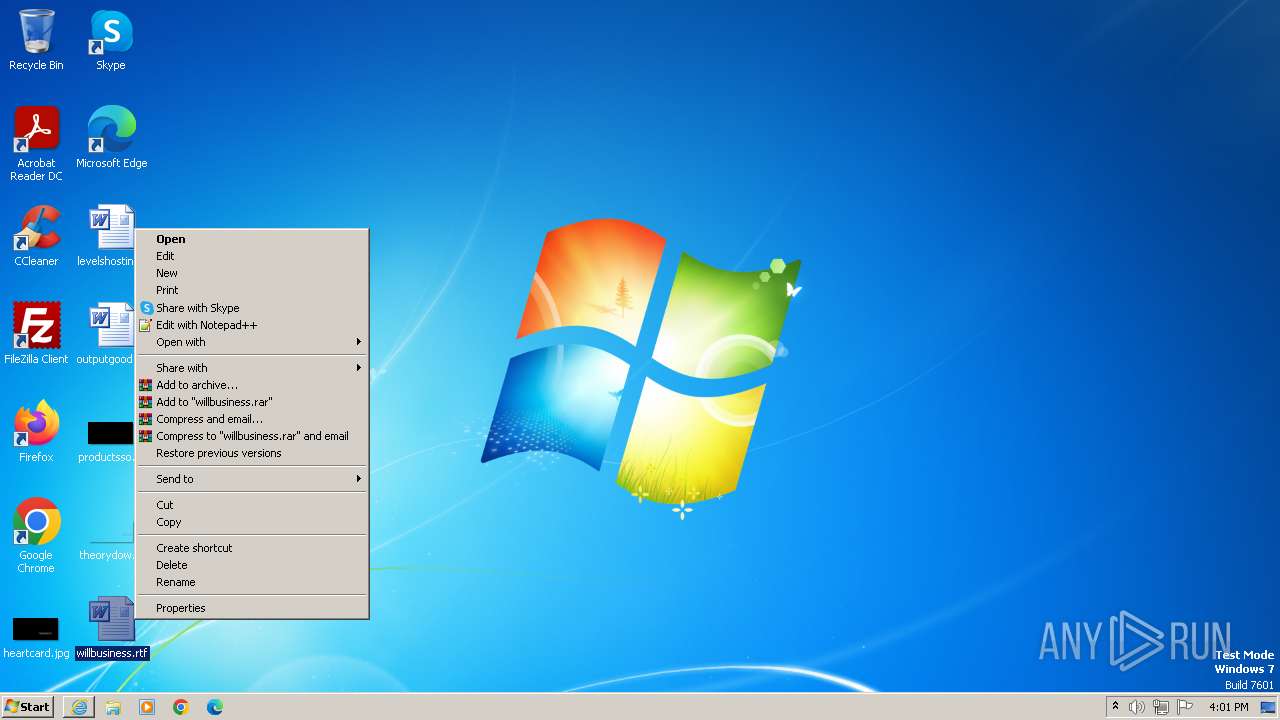Open the Recycle Bin desktop icon

(x=36, y=40)
